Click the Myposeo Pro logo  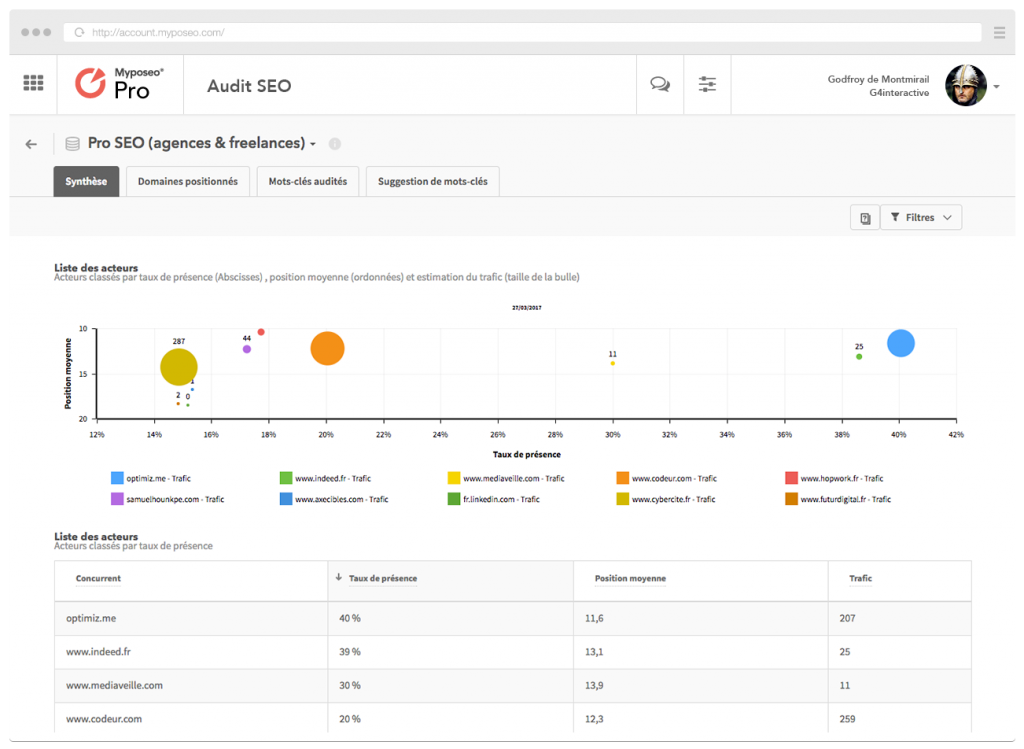119,84
